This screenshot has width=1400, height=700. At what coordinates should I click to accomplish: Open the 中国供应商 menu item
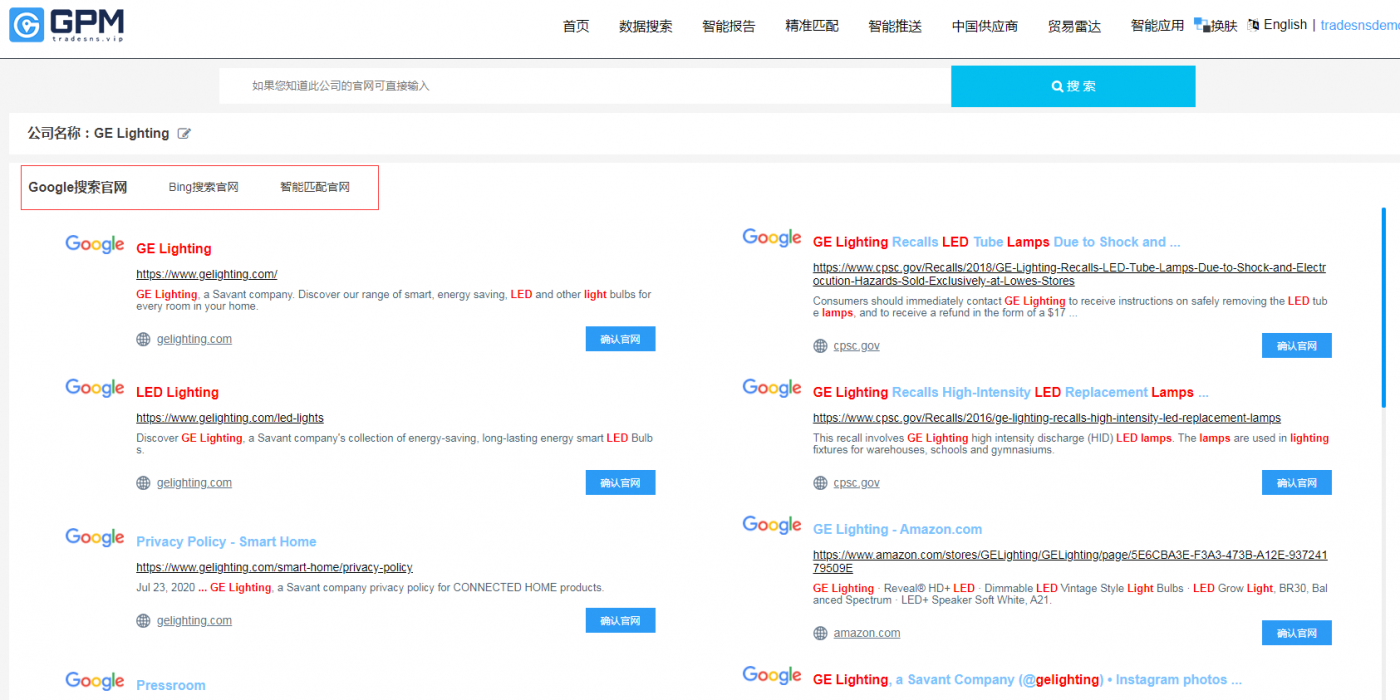[x=985, y=26]
